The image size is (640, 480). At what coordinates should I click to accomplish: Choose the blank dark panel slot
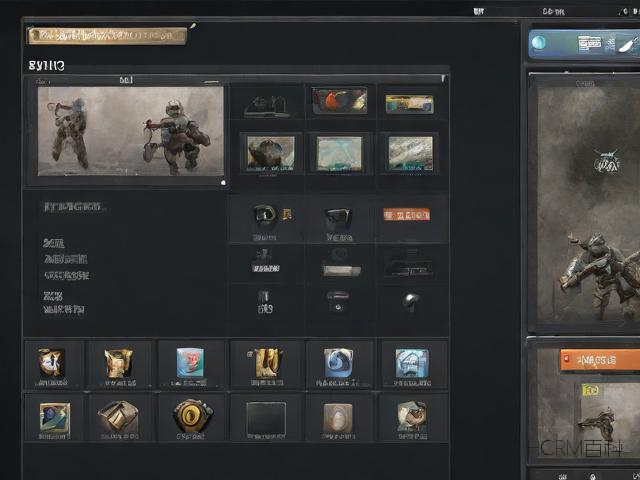(266, 418)
